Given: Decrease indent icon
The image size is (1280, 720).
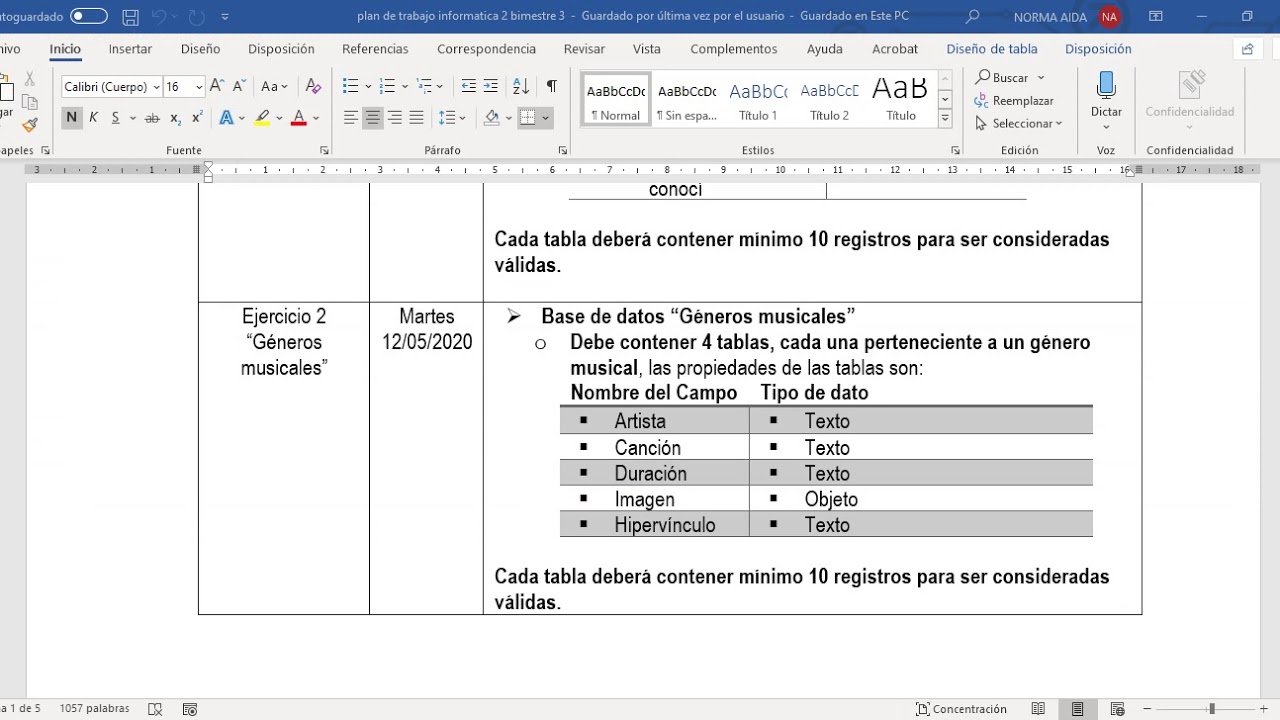Looking at the screenshot, I should pyautogui.click(x=469, y=87).
